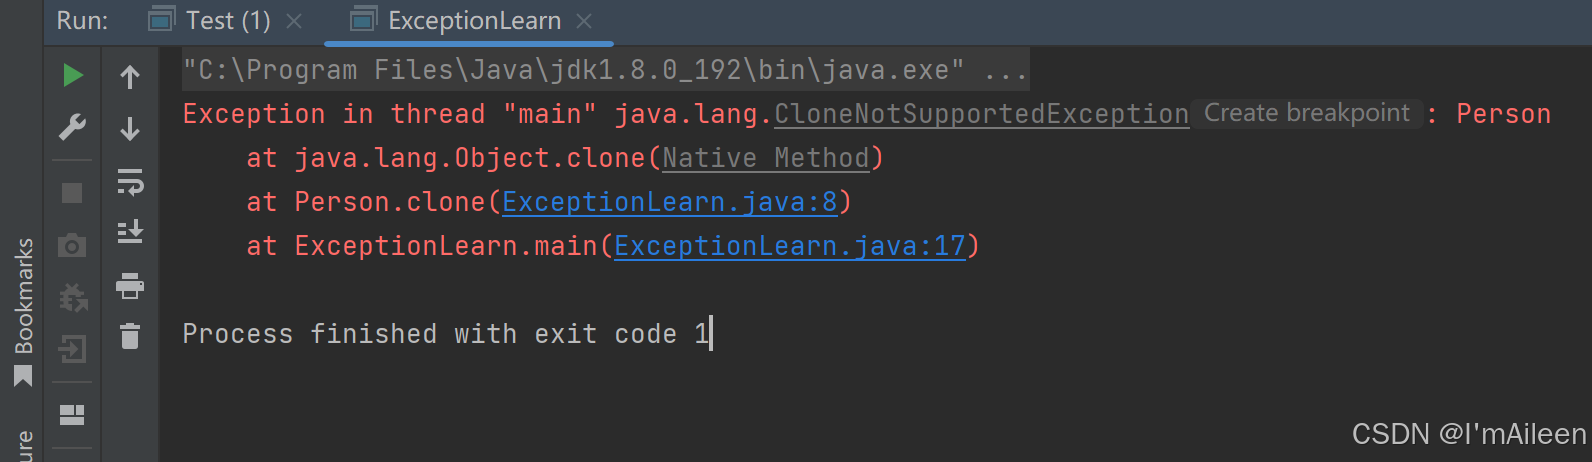Open the wrench settings icon
Viewport: 1592px width, 462px height.
(x=72, y=128)
